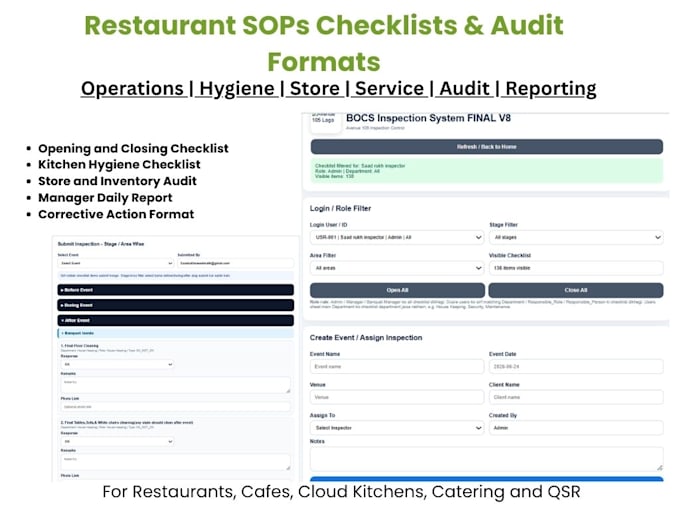
Task: Collapse the Banquet Inside sub-section
Action: [176, 333]
